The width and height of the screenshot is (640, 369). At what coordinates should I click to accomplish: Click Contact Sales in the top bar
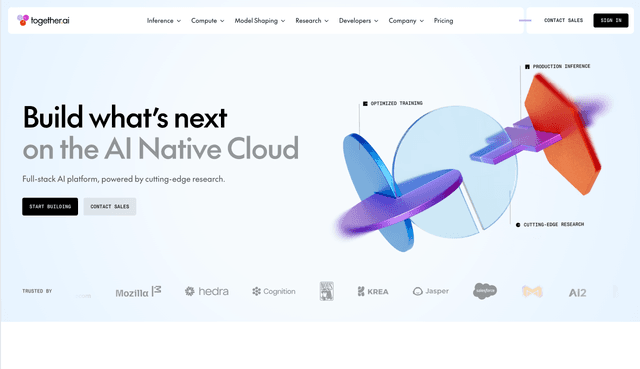tap(563, 20)
